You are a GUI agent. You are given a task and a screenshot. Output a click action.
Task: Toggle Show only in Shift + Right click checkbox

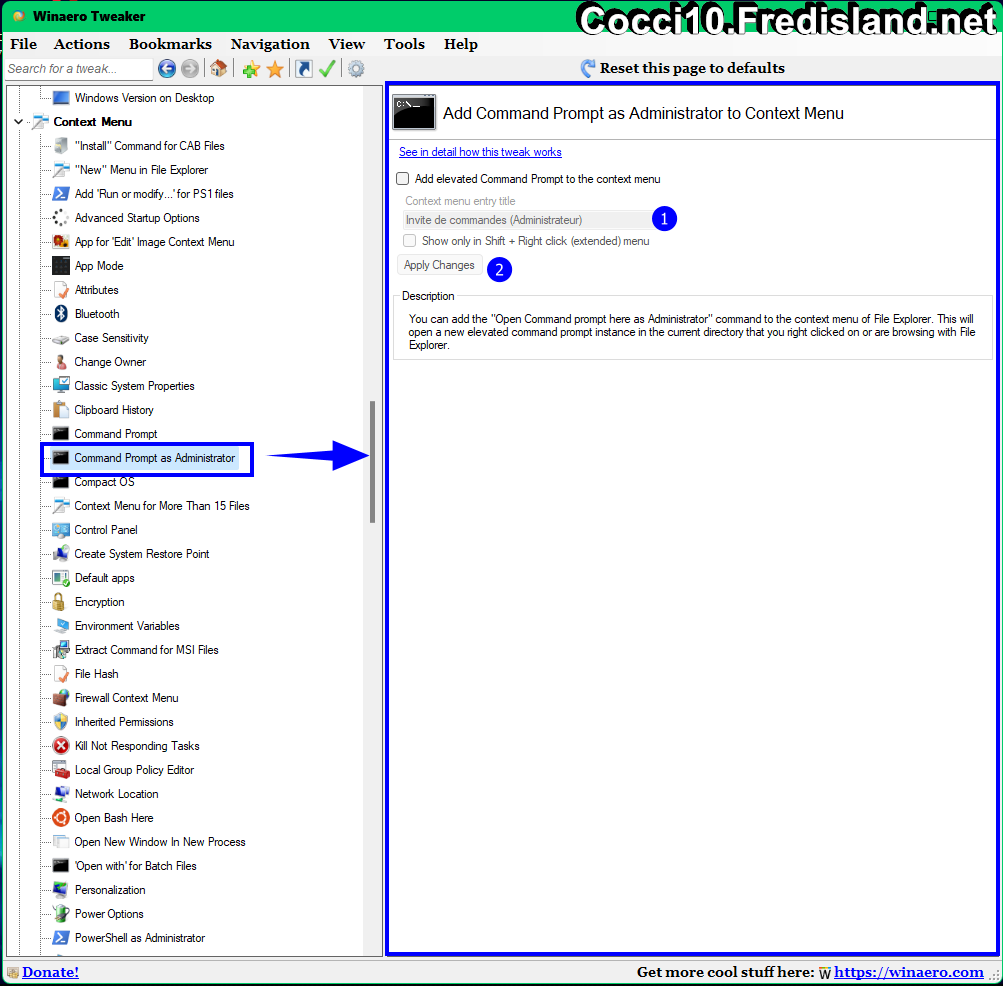[409, 241]
